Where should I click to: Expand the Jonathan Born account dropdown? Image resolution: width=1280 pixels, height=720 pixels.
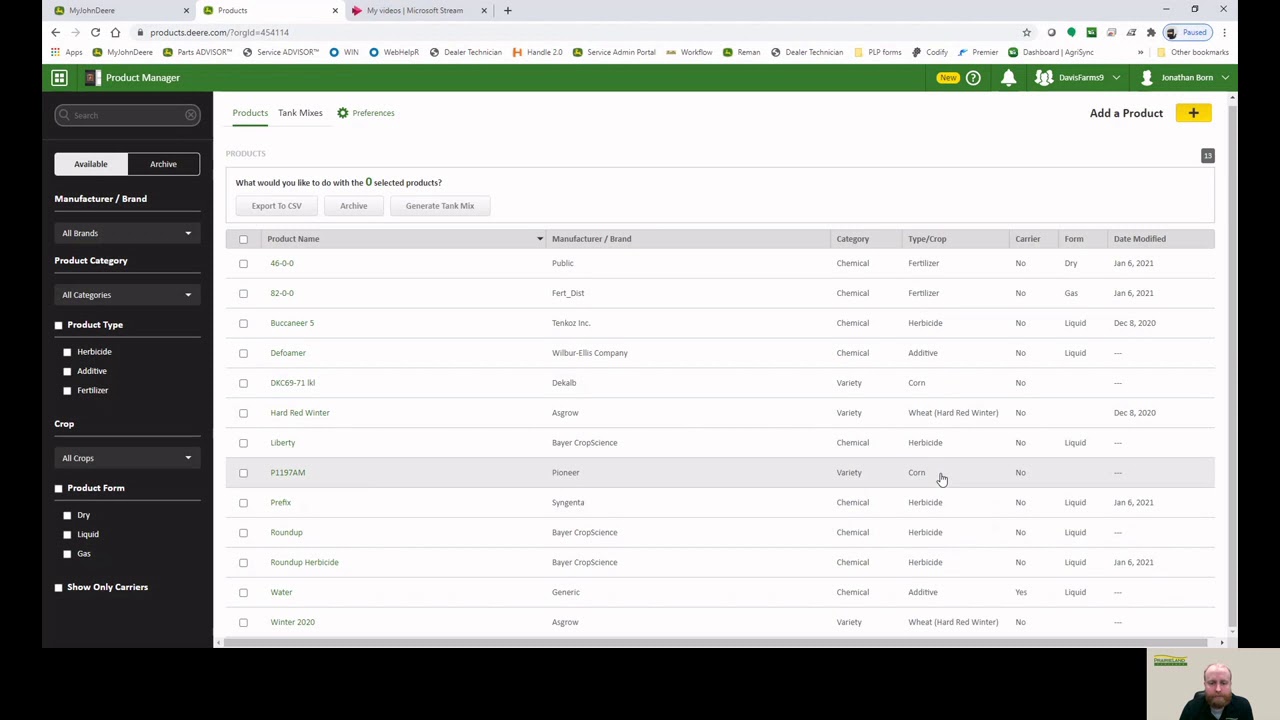1224,77
